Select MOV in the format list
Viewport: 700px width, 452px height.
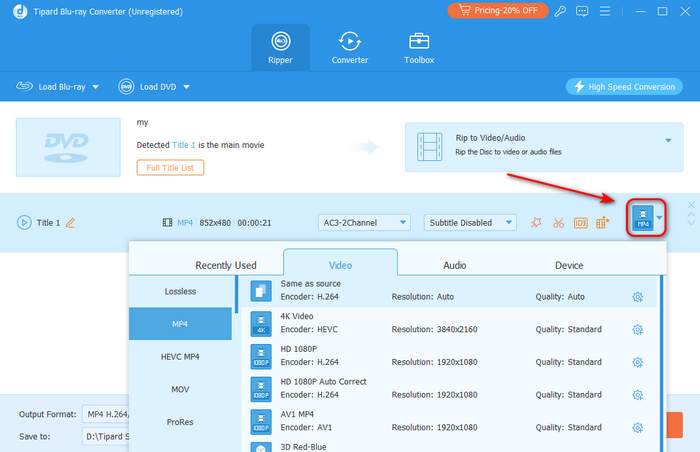coord(180,389)
